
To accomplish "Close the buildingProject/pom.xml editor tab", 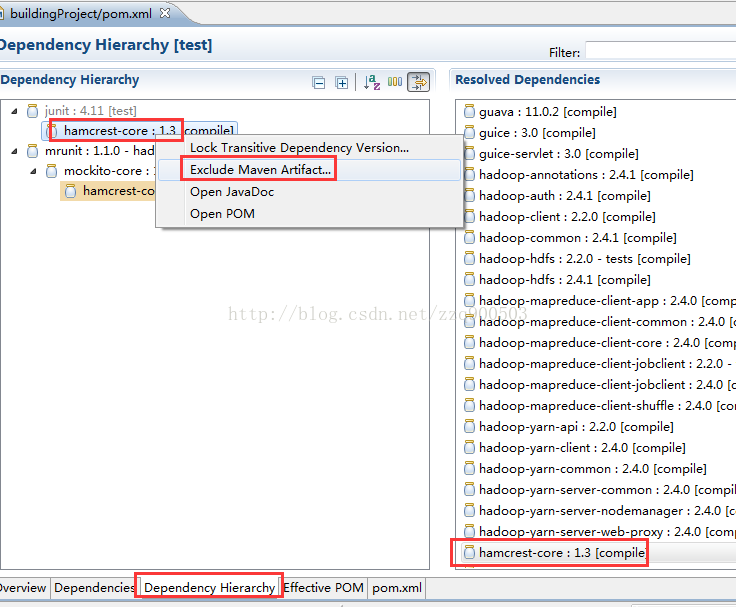I will (x=165, y=13).
